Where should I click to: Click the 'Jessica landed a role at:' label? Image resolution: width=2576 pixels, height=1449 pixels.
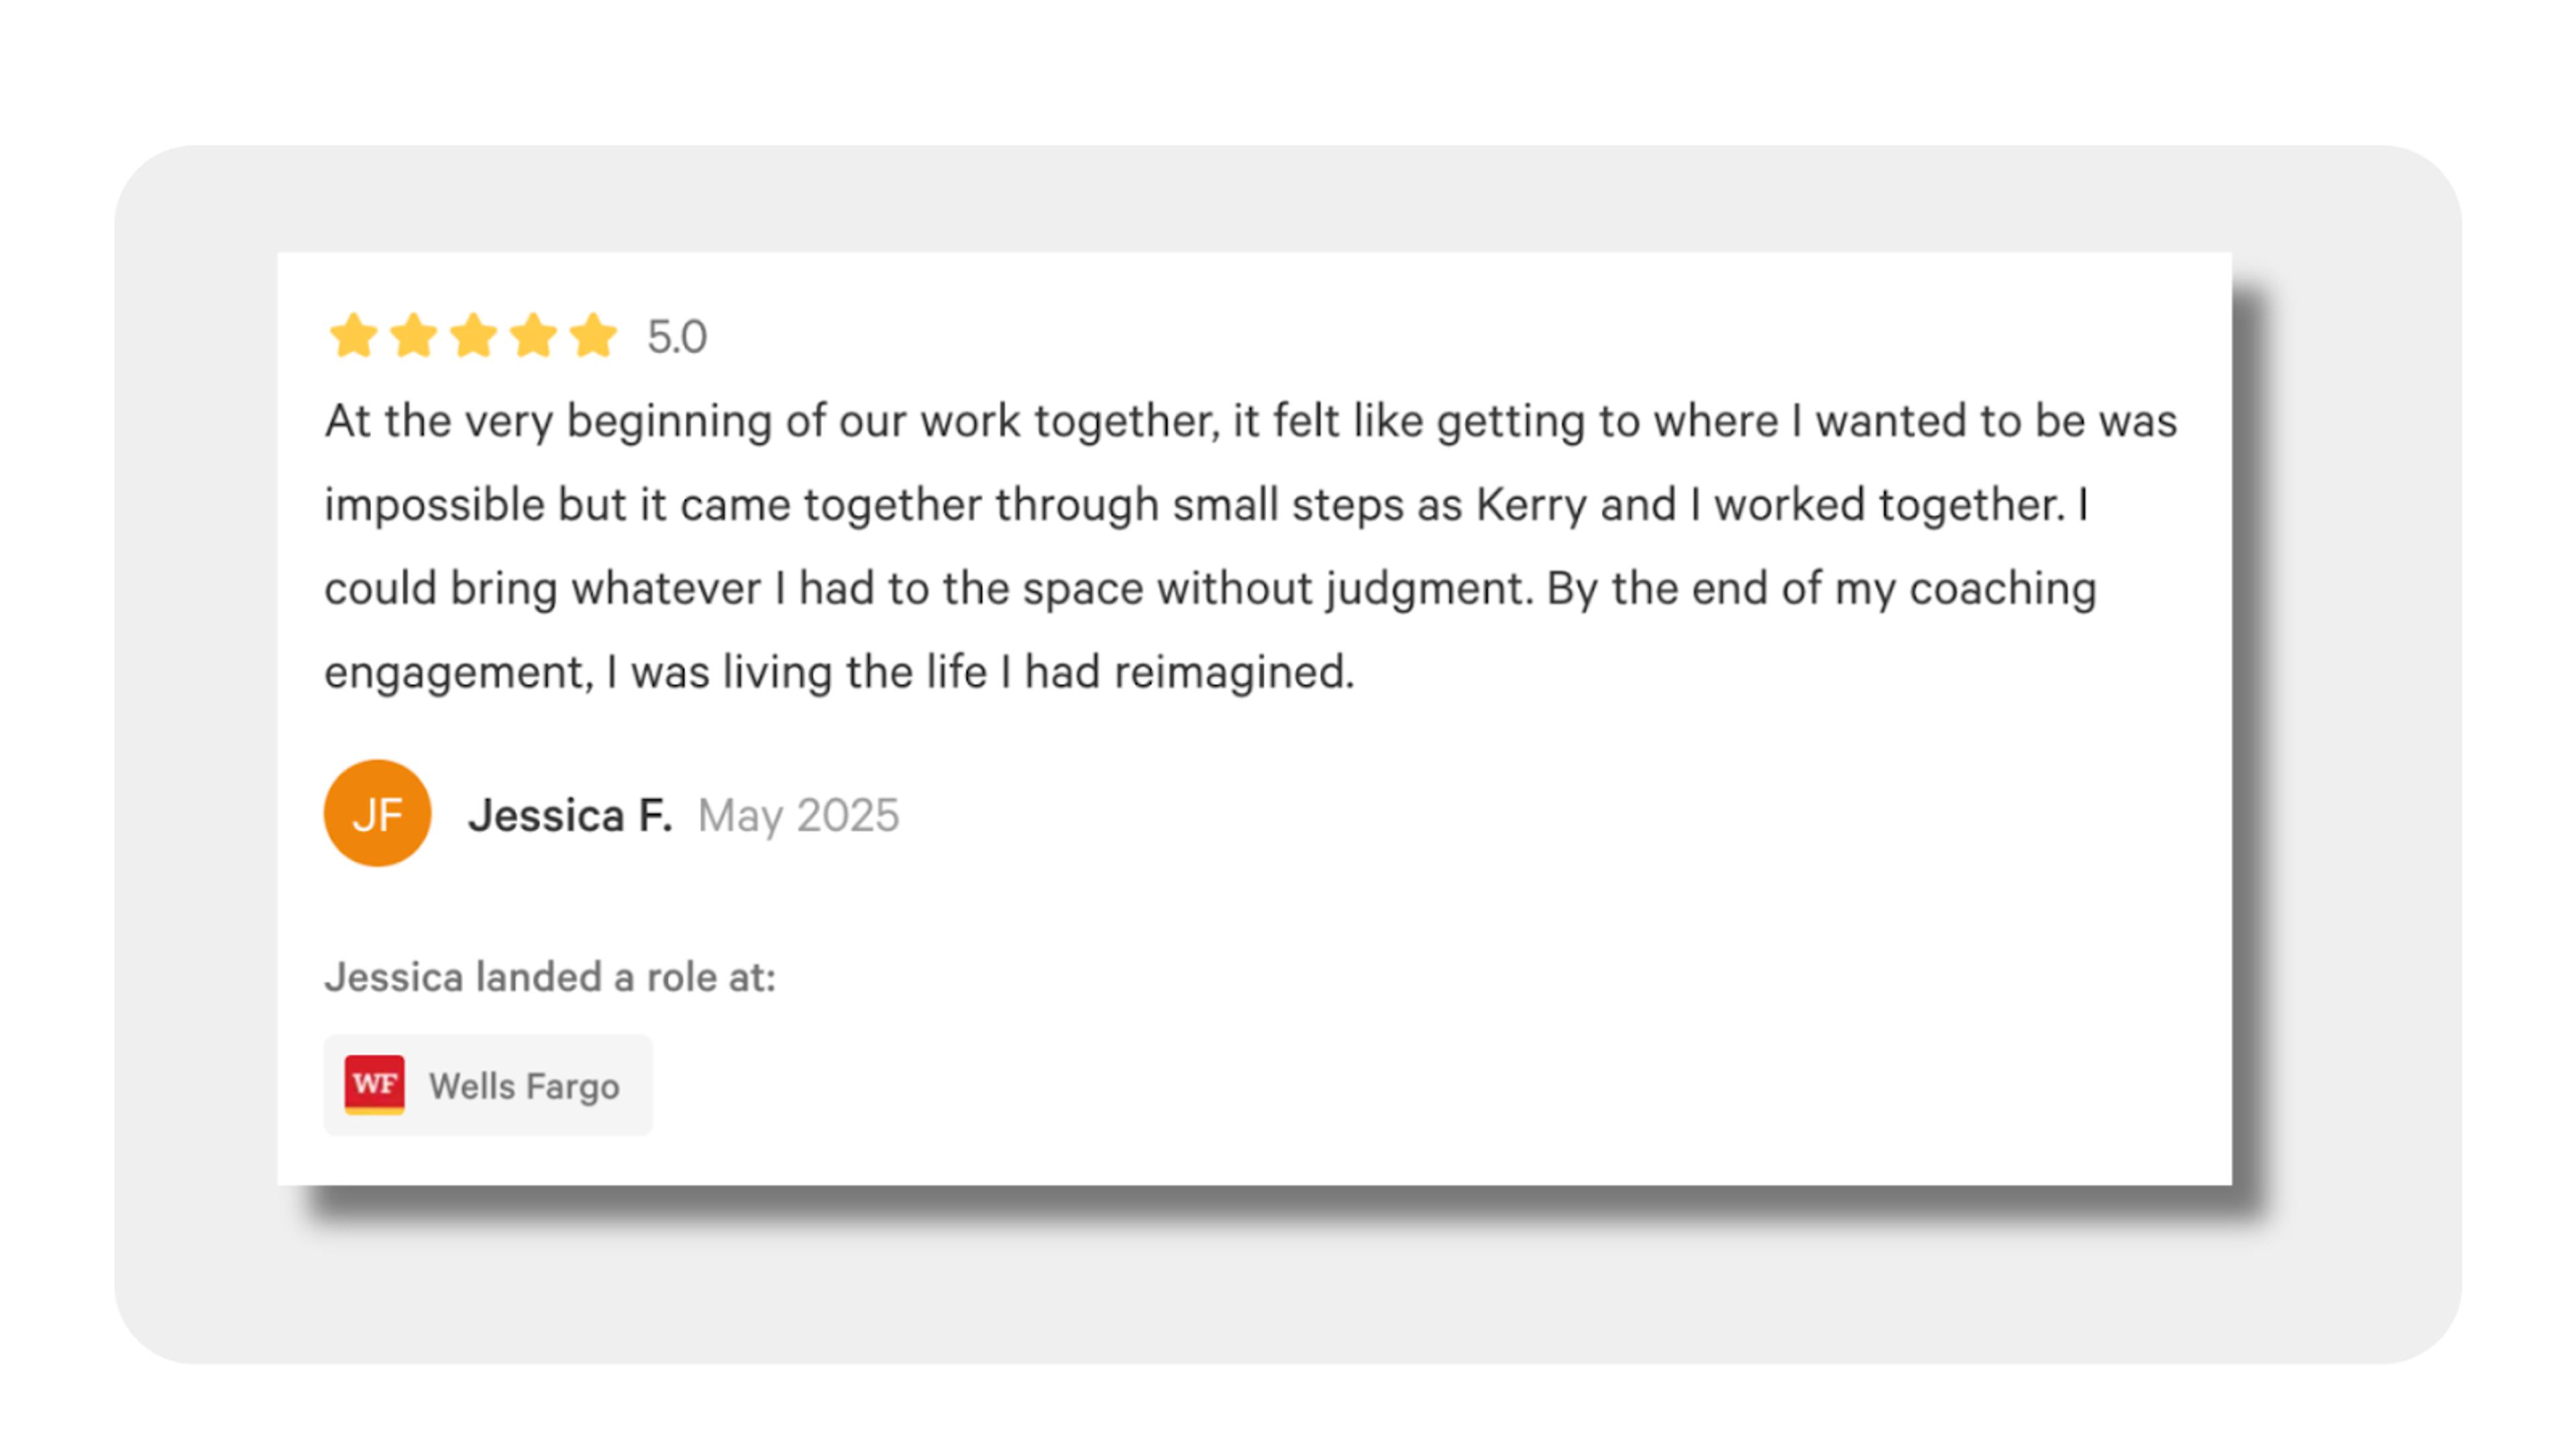pos(550,977)
